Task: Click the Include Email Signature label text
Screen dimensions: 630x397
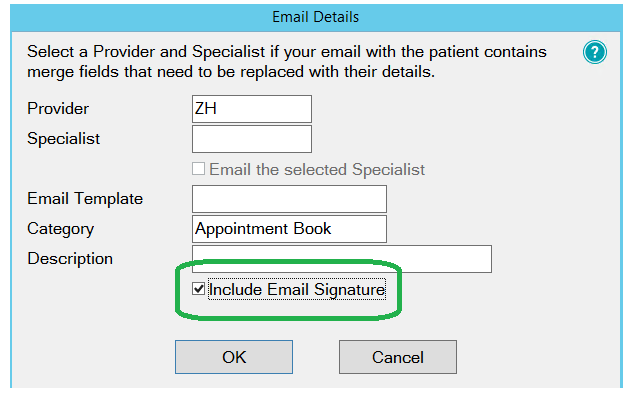Action: 297,289
